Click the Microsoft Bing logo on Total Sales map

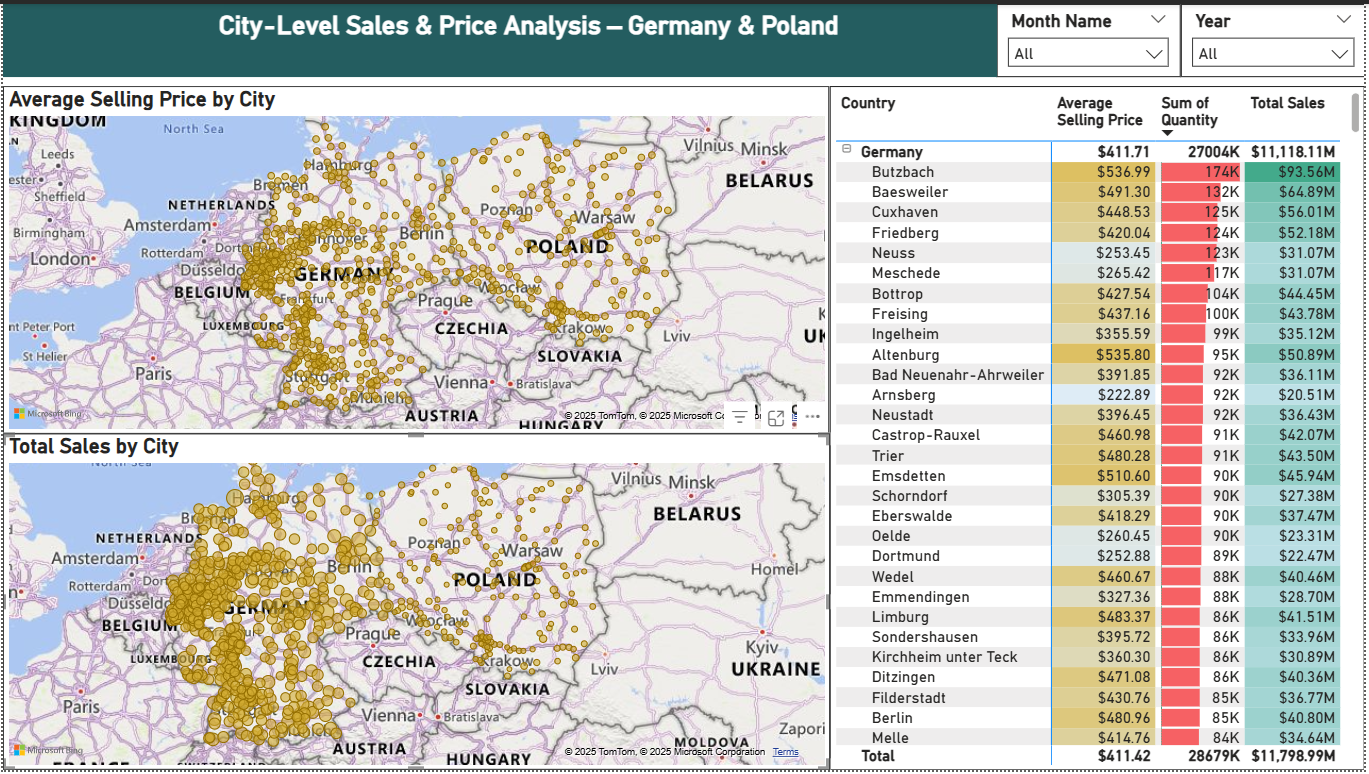coord(48,750)
